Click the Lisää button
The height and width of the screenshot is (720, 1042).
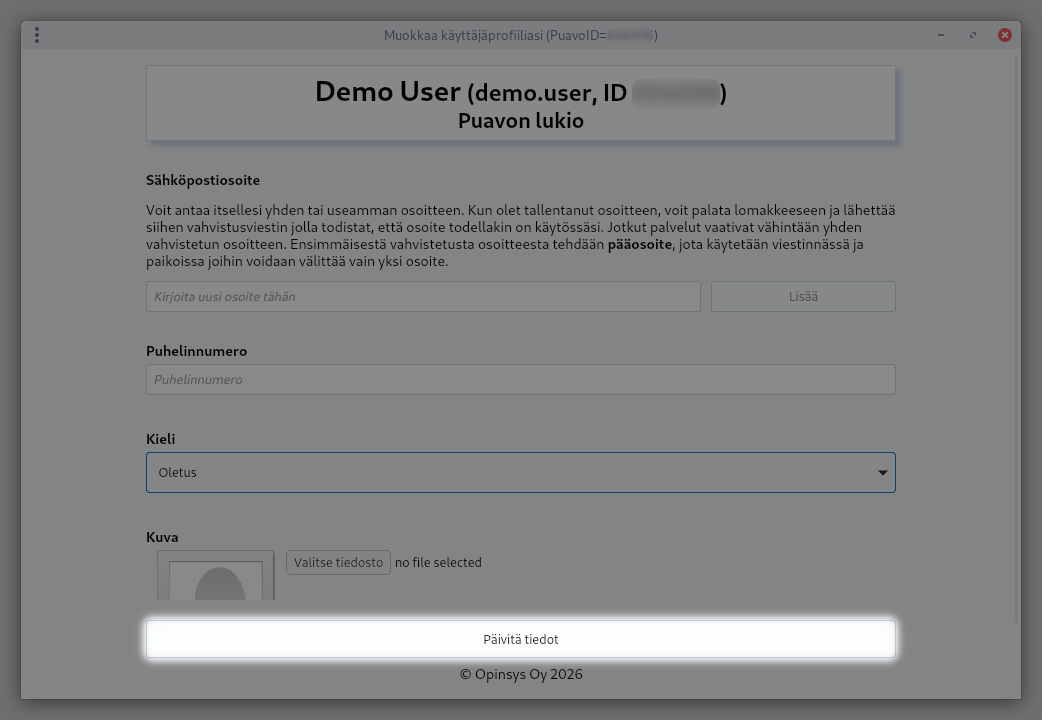(802, 297)
